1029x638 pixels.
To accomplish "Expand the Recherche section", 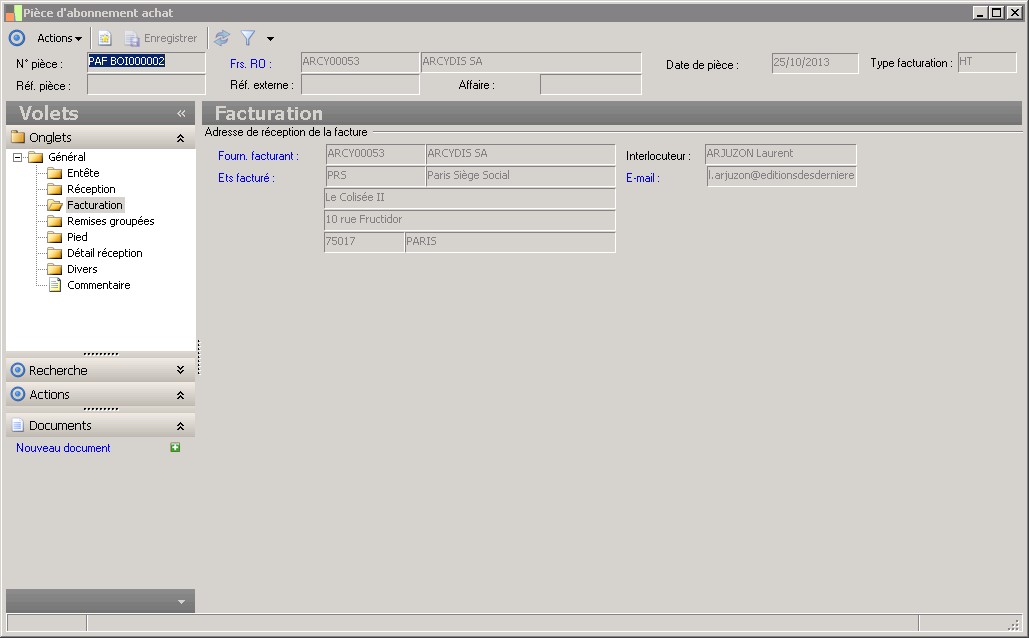I will tap(180, 370).
